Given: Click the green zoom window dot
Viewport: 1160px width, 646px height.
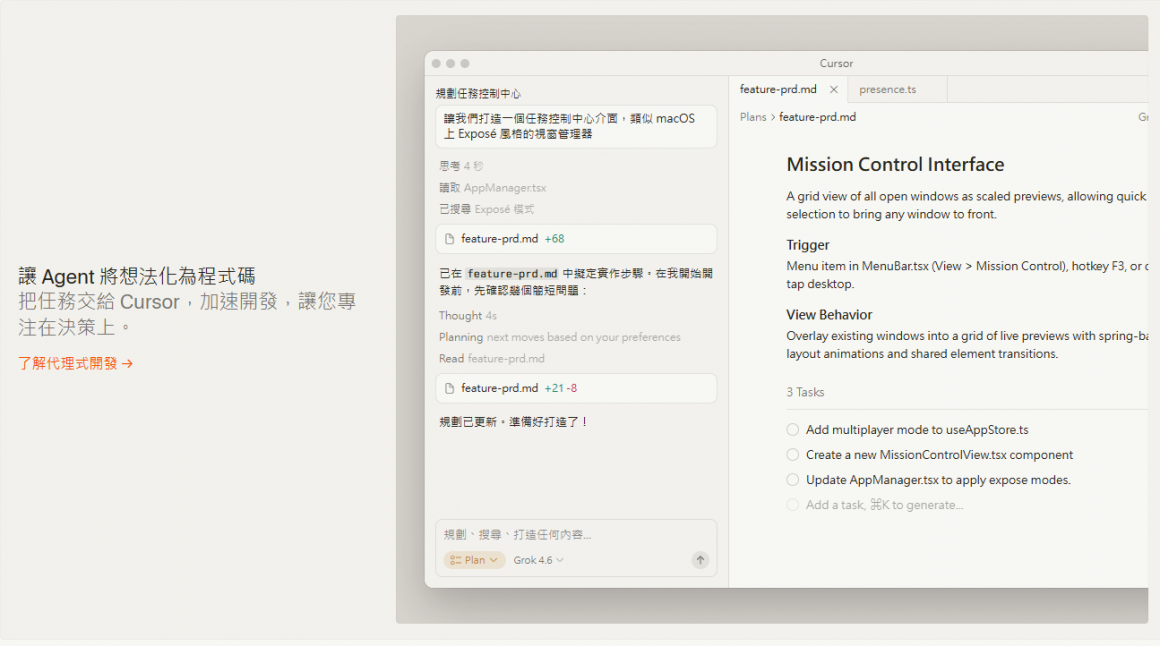Looking at the screenshot, I should click(465, 64).
